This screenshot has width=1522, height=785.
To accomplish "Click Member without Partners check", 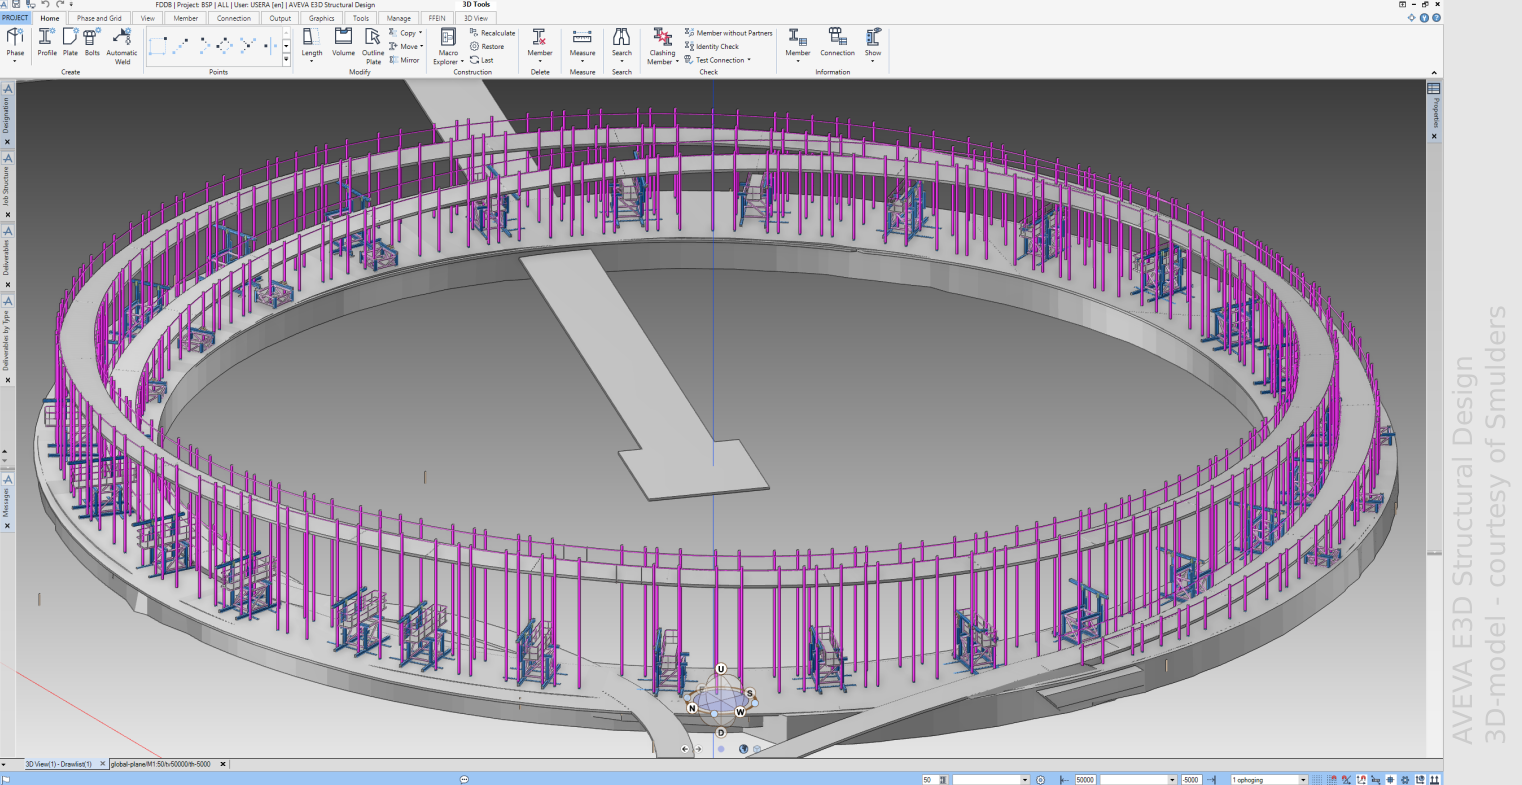I will pyautogui.click(x=729, y=33).
